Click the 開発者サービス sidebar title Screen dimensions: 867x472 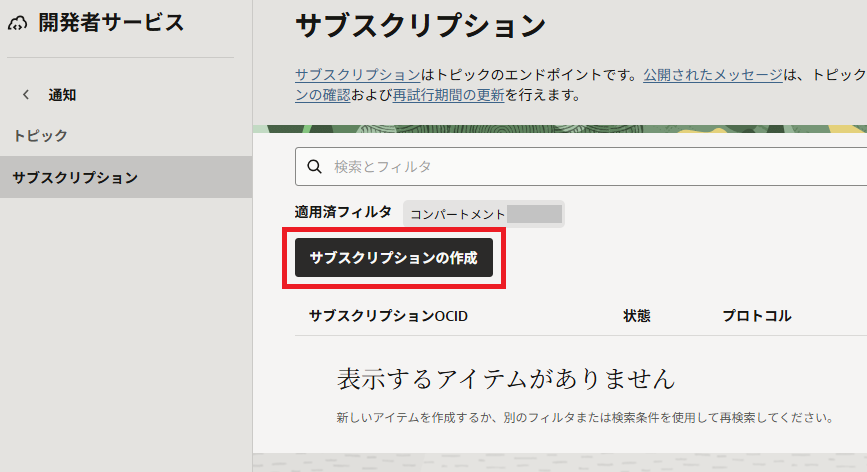pyautogui.click(x=111, y=24)
